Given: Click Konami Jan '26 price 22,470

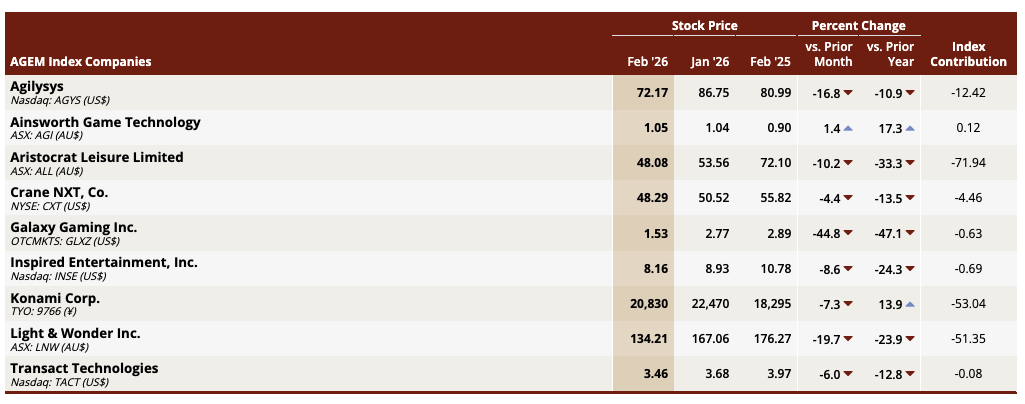Looking at the screenshot, I should (709, 304).
